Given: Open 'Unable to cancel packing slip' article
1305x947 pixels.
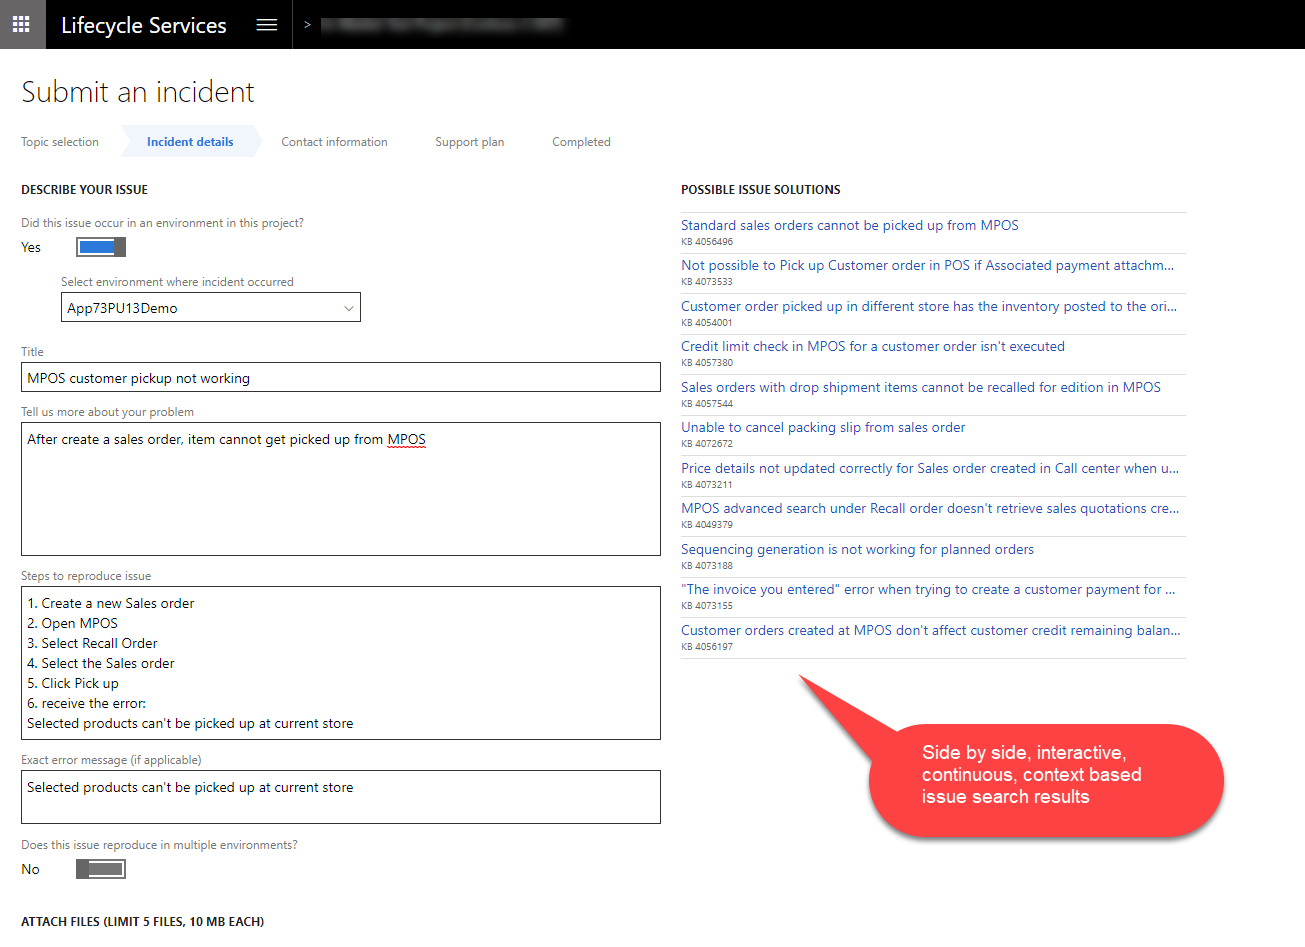Looking at the screenshot, I should point(823,427).
